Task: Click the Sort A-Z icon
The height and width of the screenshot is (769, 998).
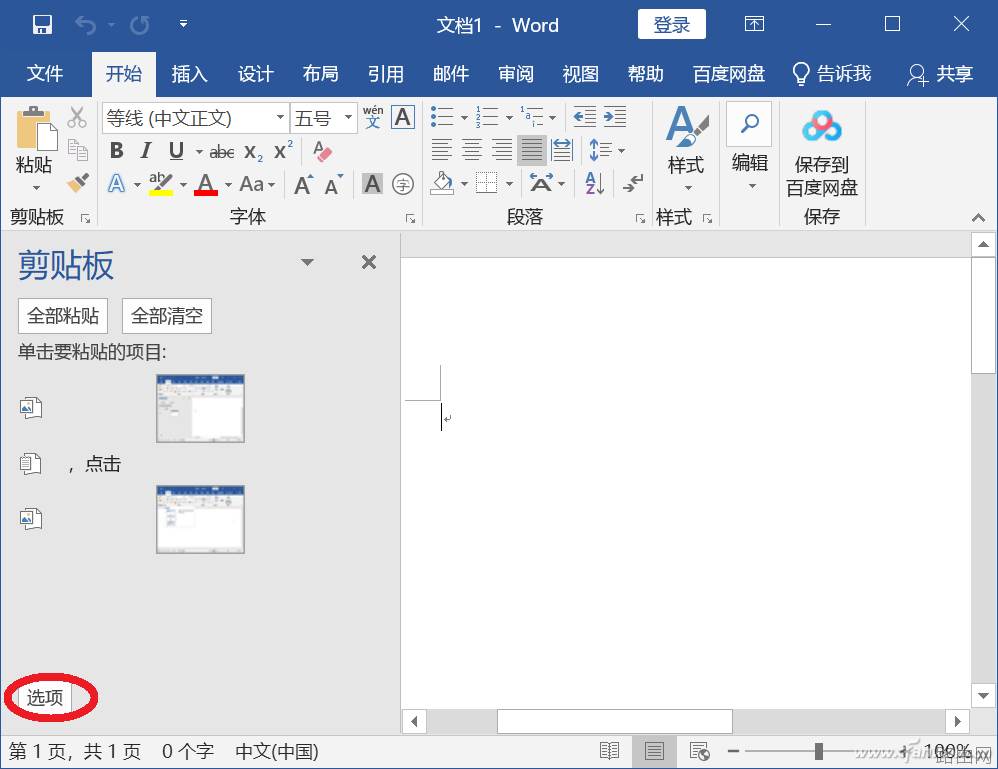Action: tap(594, 184)
